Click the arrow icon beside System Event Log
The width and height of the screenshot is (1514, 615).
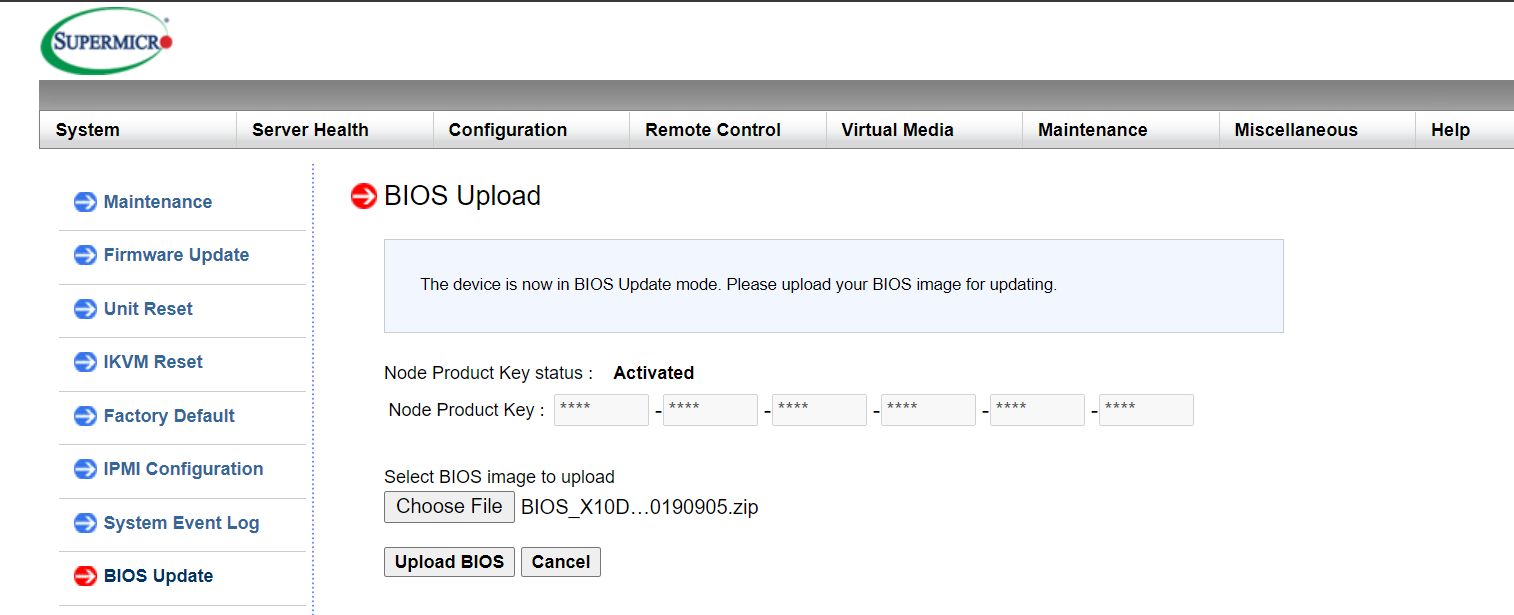click(x=85, y=523)
